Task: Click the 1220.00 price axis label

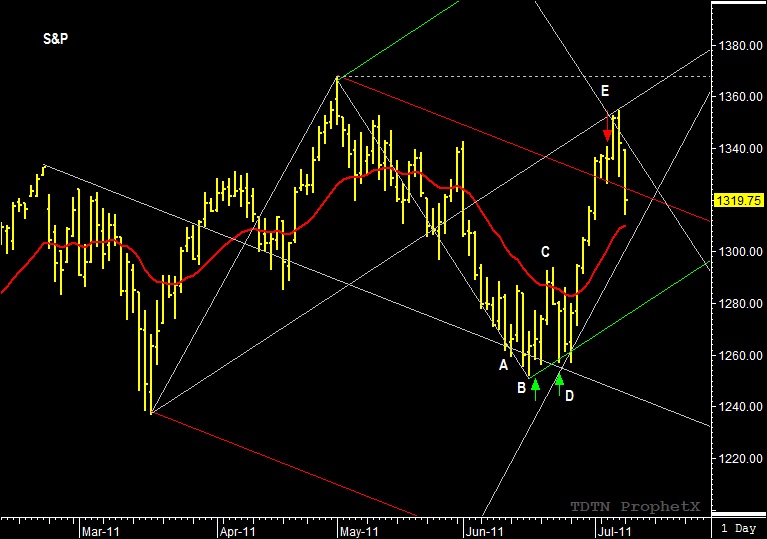Action: [x=740, y=458]
